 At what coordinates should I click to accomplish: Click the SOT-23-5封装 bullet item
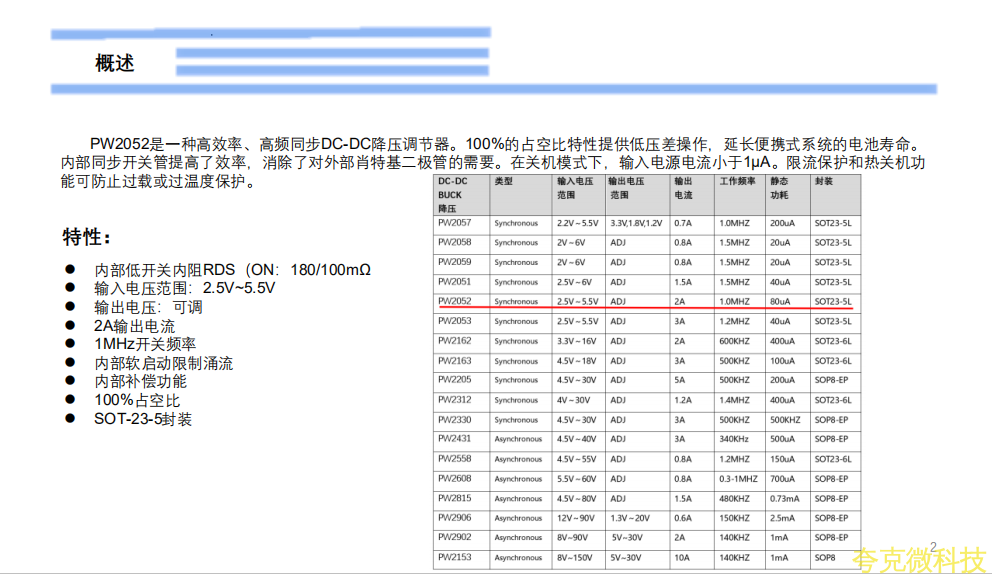(x=143, y=418)
